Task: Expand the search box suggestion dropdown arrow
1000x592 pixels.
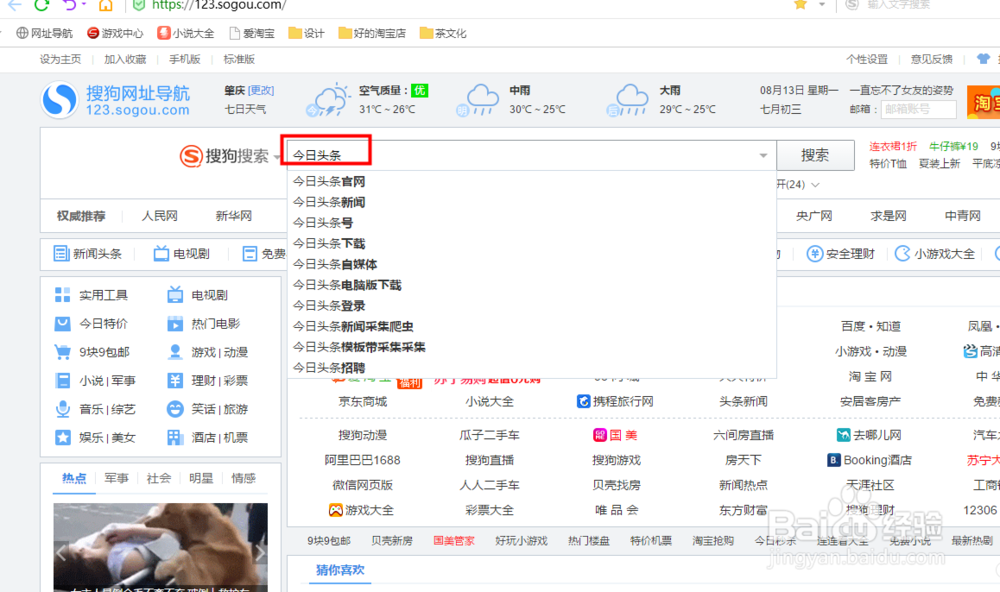Action: (x=763, y=156)
